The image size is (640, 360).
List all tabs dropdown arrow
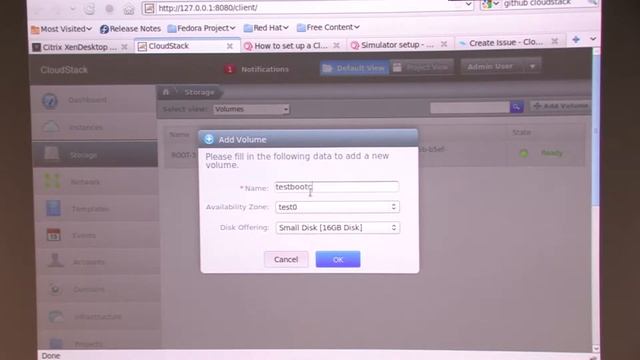(593, 39)
